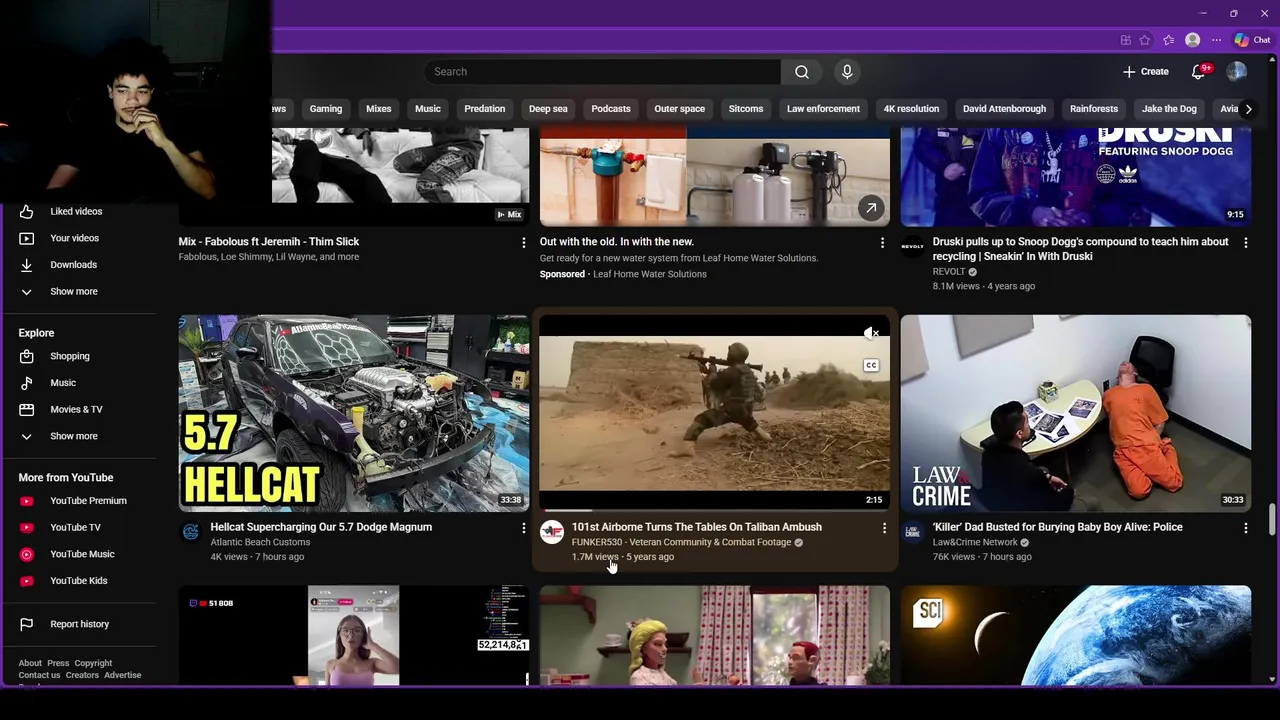Image resolution: width=1280 pixels, height=720 pixels.
Task: Open ad external link arrow icon
Action: tap(871, 209)
